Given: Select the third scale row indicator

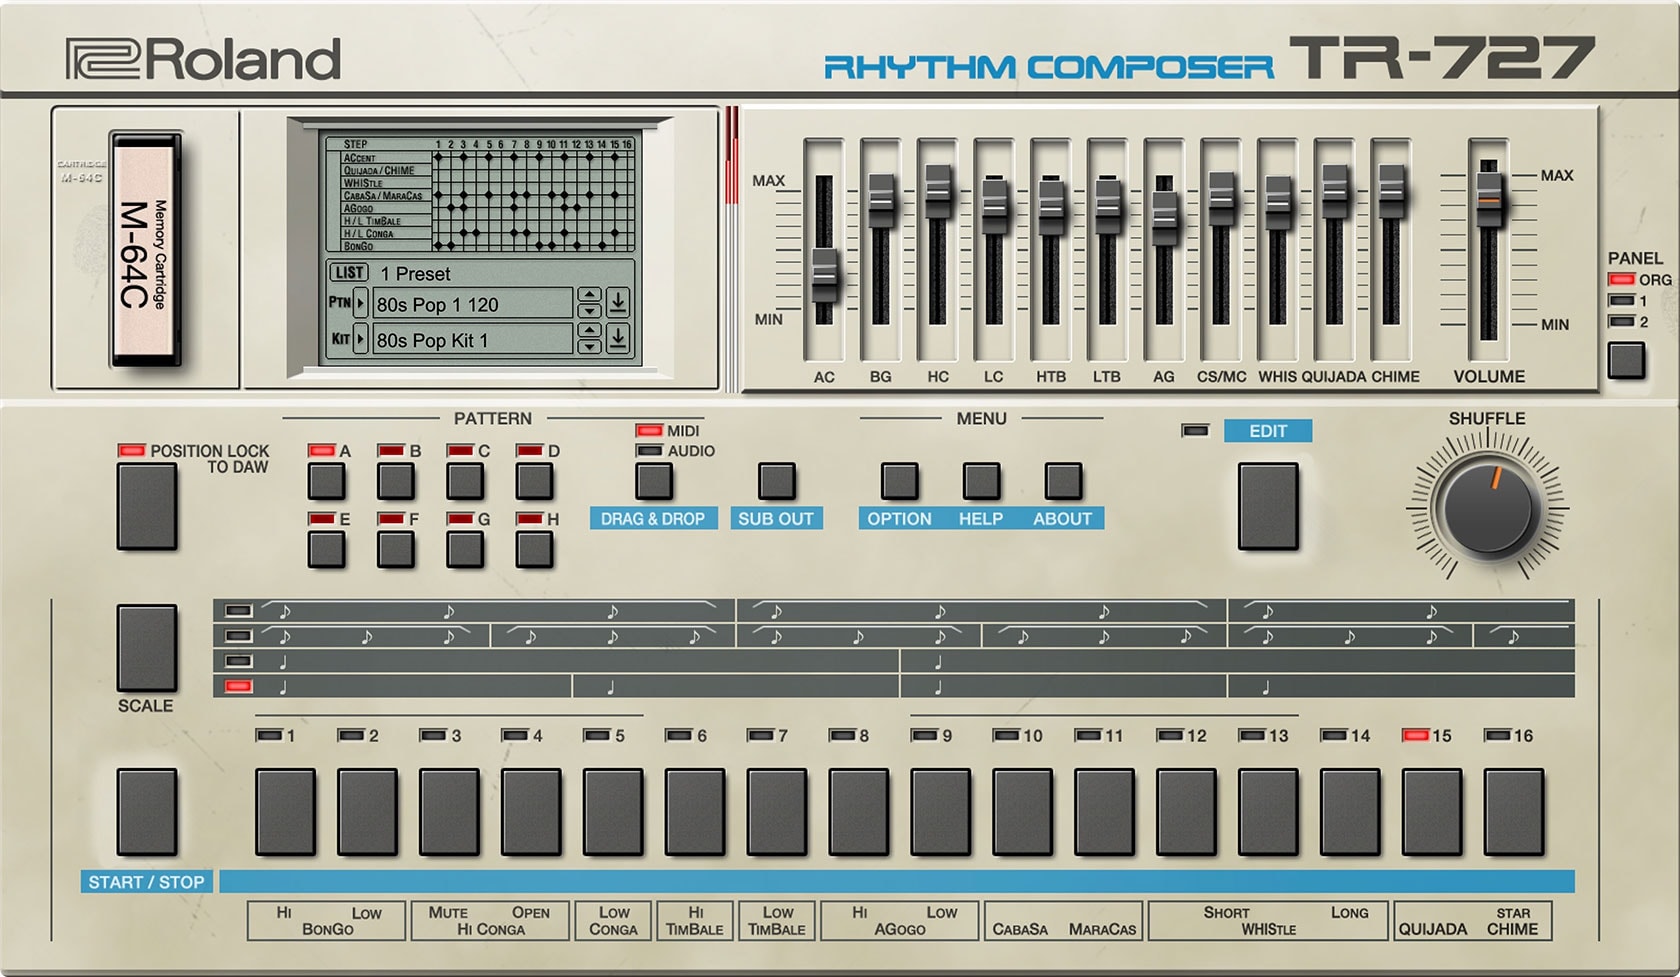Looking at the screenshot, I should pyautogui.click(x=239, y=661).
